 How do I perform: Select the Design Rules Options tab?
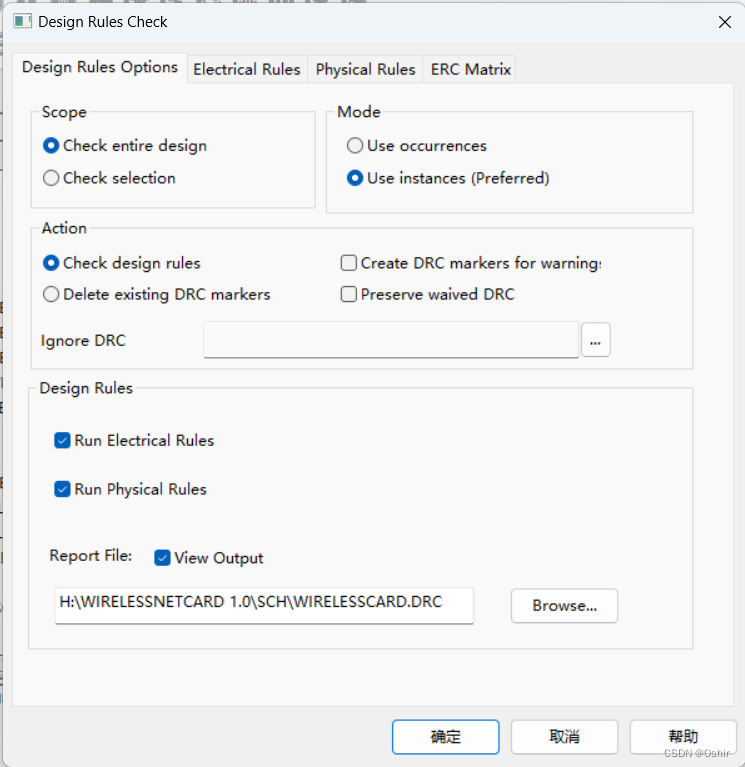[x=100, y=67]
